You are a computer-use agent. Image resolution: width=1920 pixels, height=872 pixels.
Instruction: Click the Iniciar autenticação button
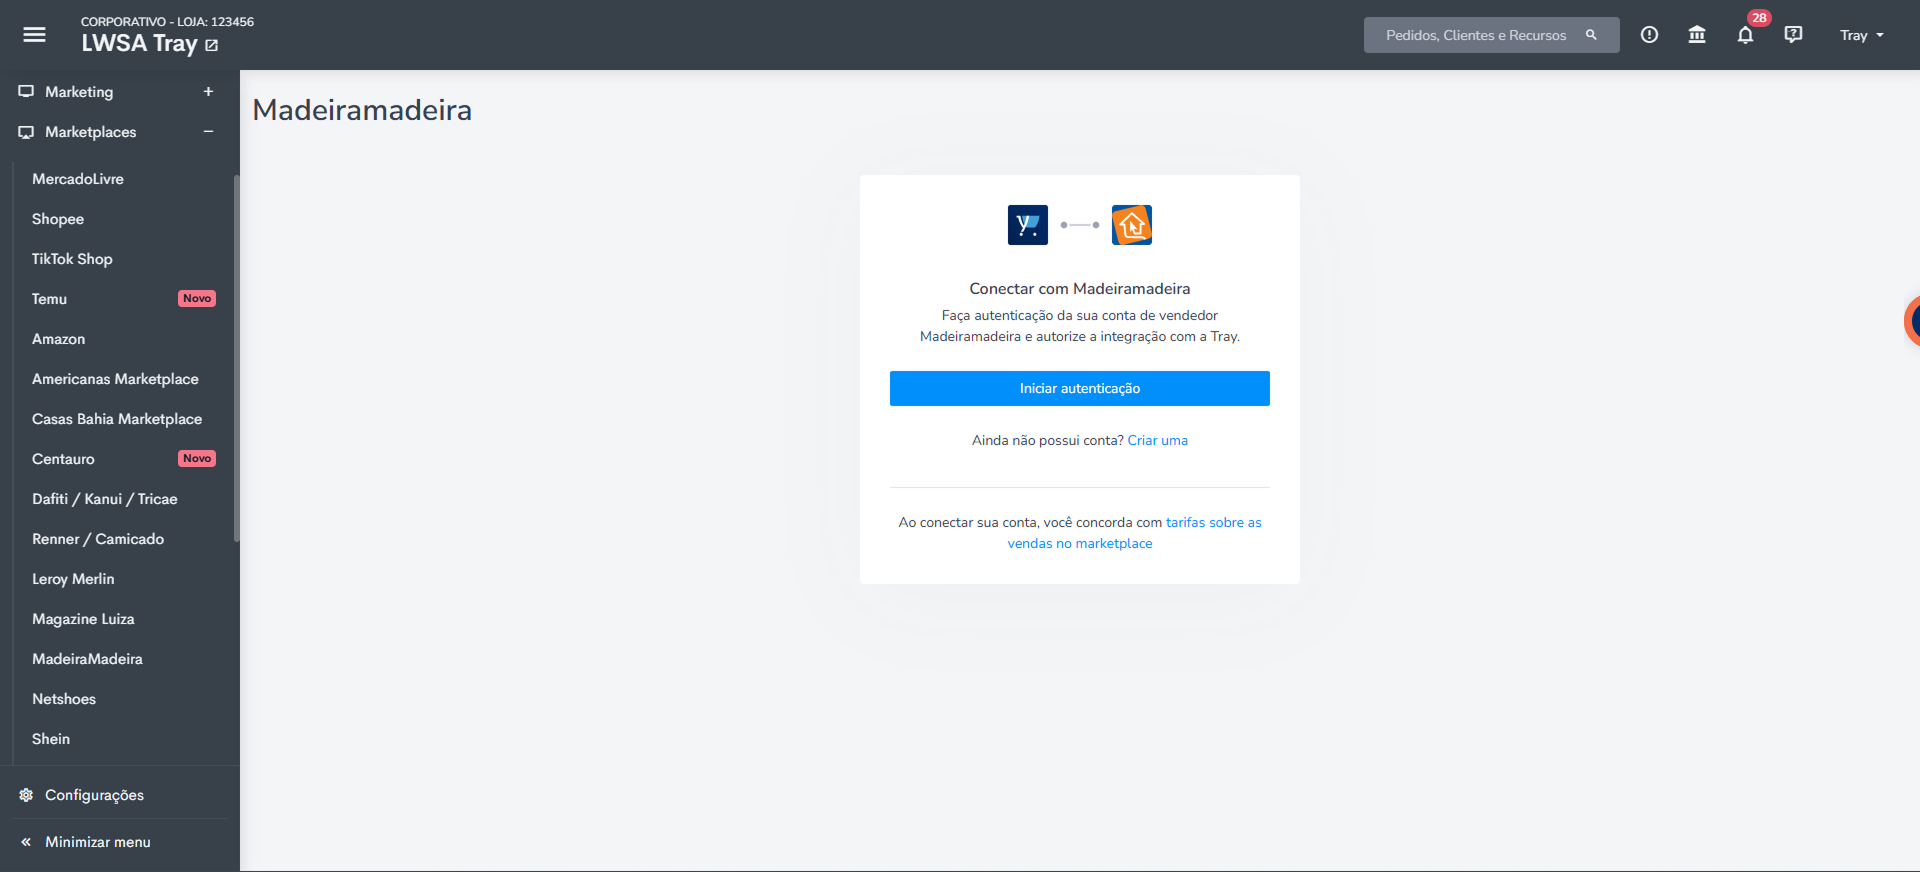click(1080, 388)
